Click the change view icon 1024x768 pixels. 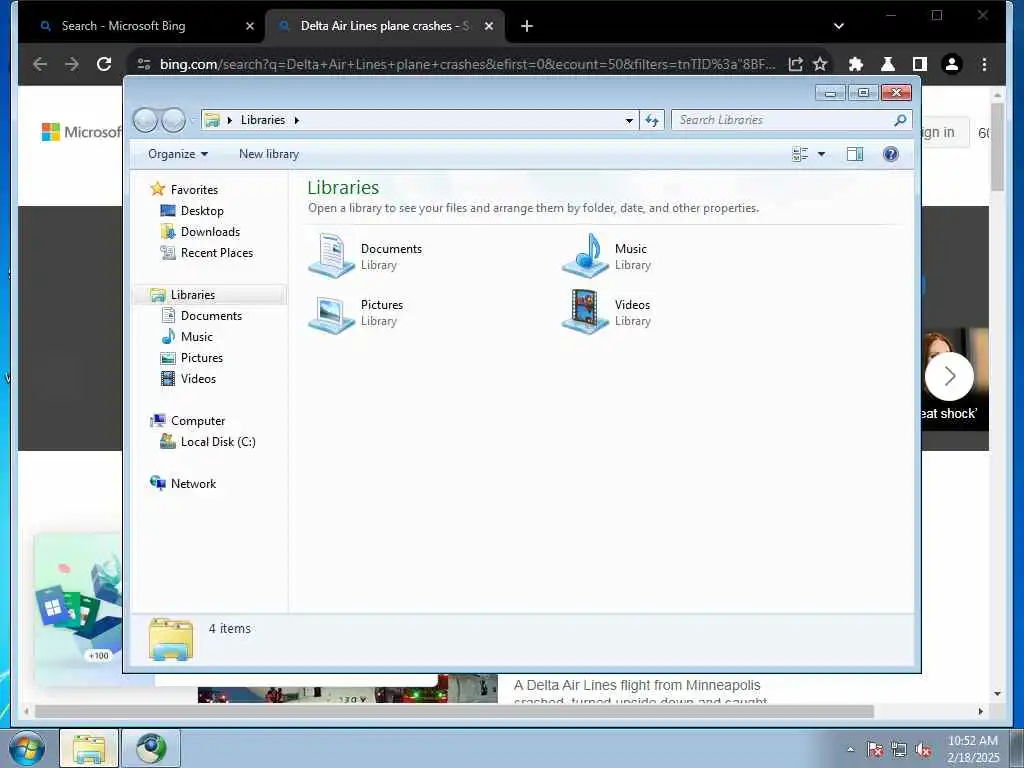click(800, 154)
